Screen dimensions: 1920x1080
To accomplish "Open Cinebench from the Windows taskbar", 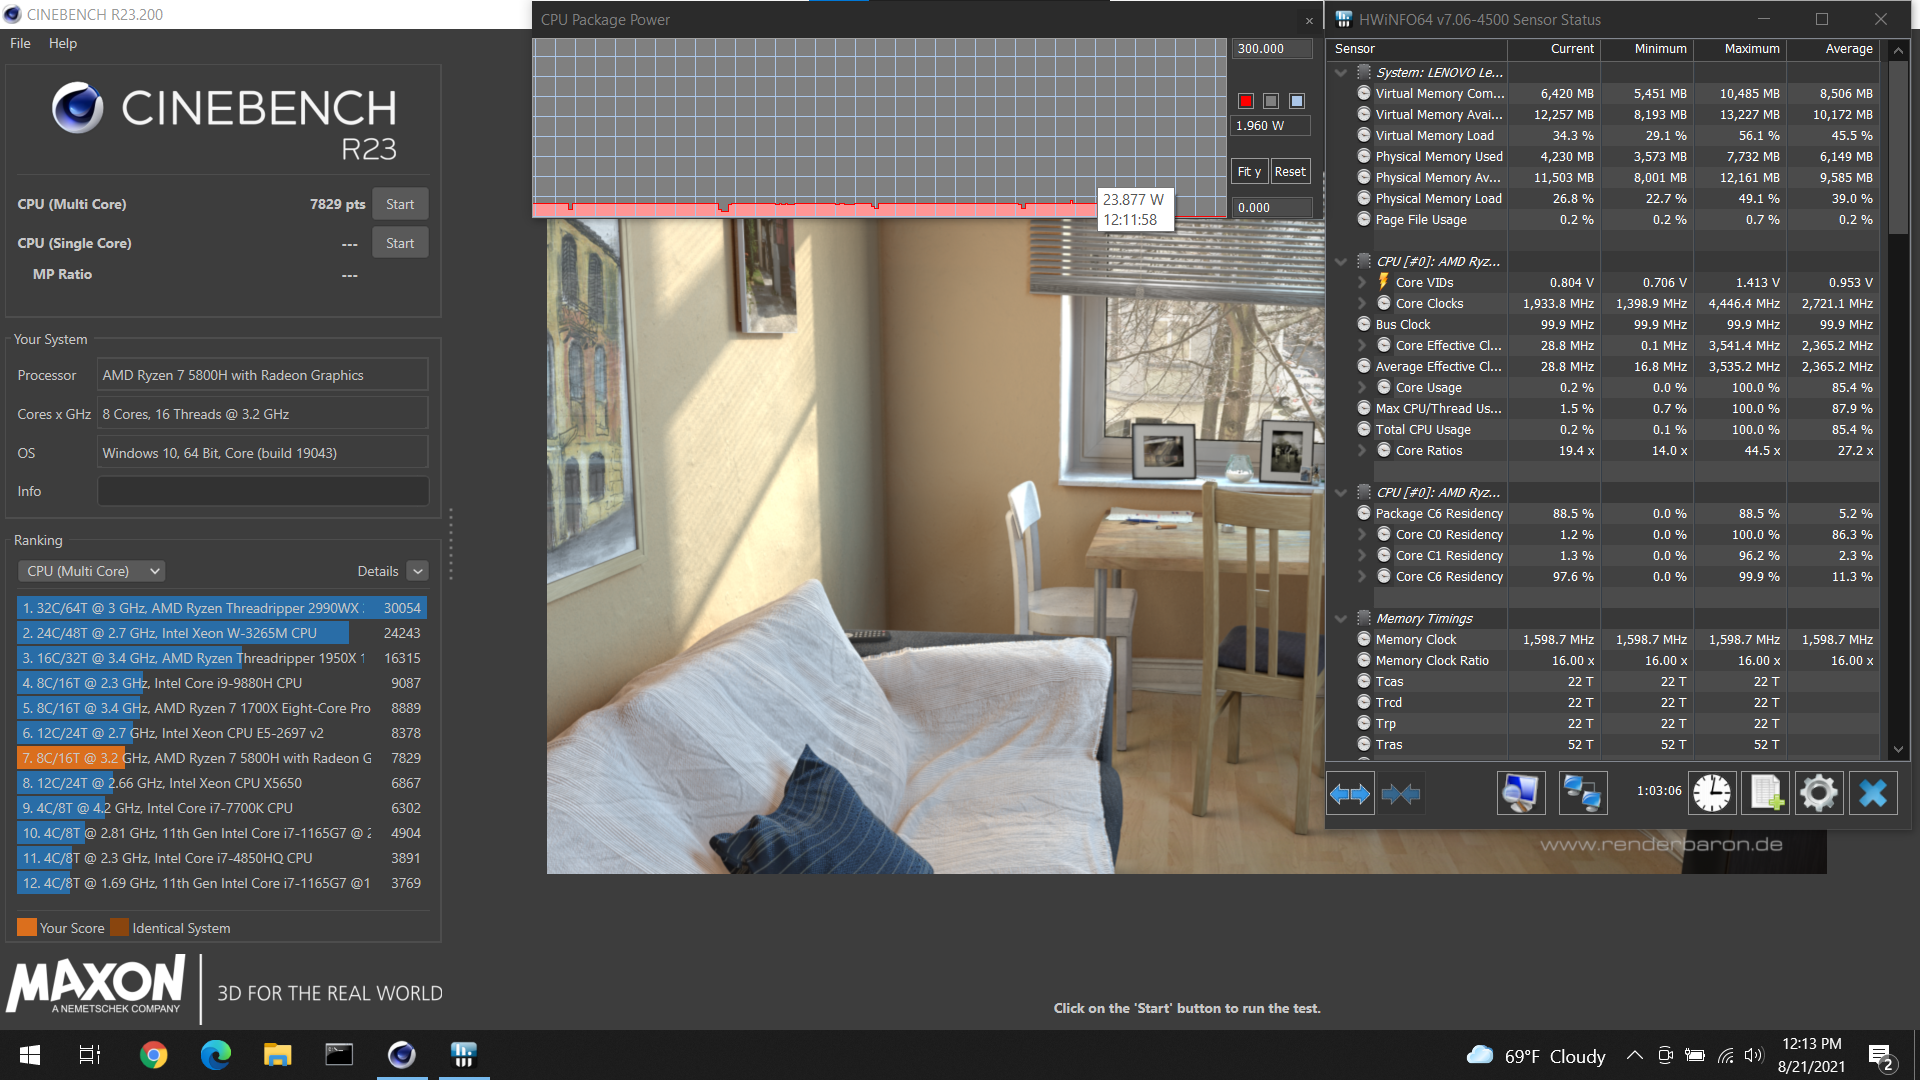I will [x=401, y=1055].
